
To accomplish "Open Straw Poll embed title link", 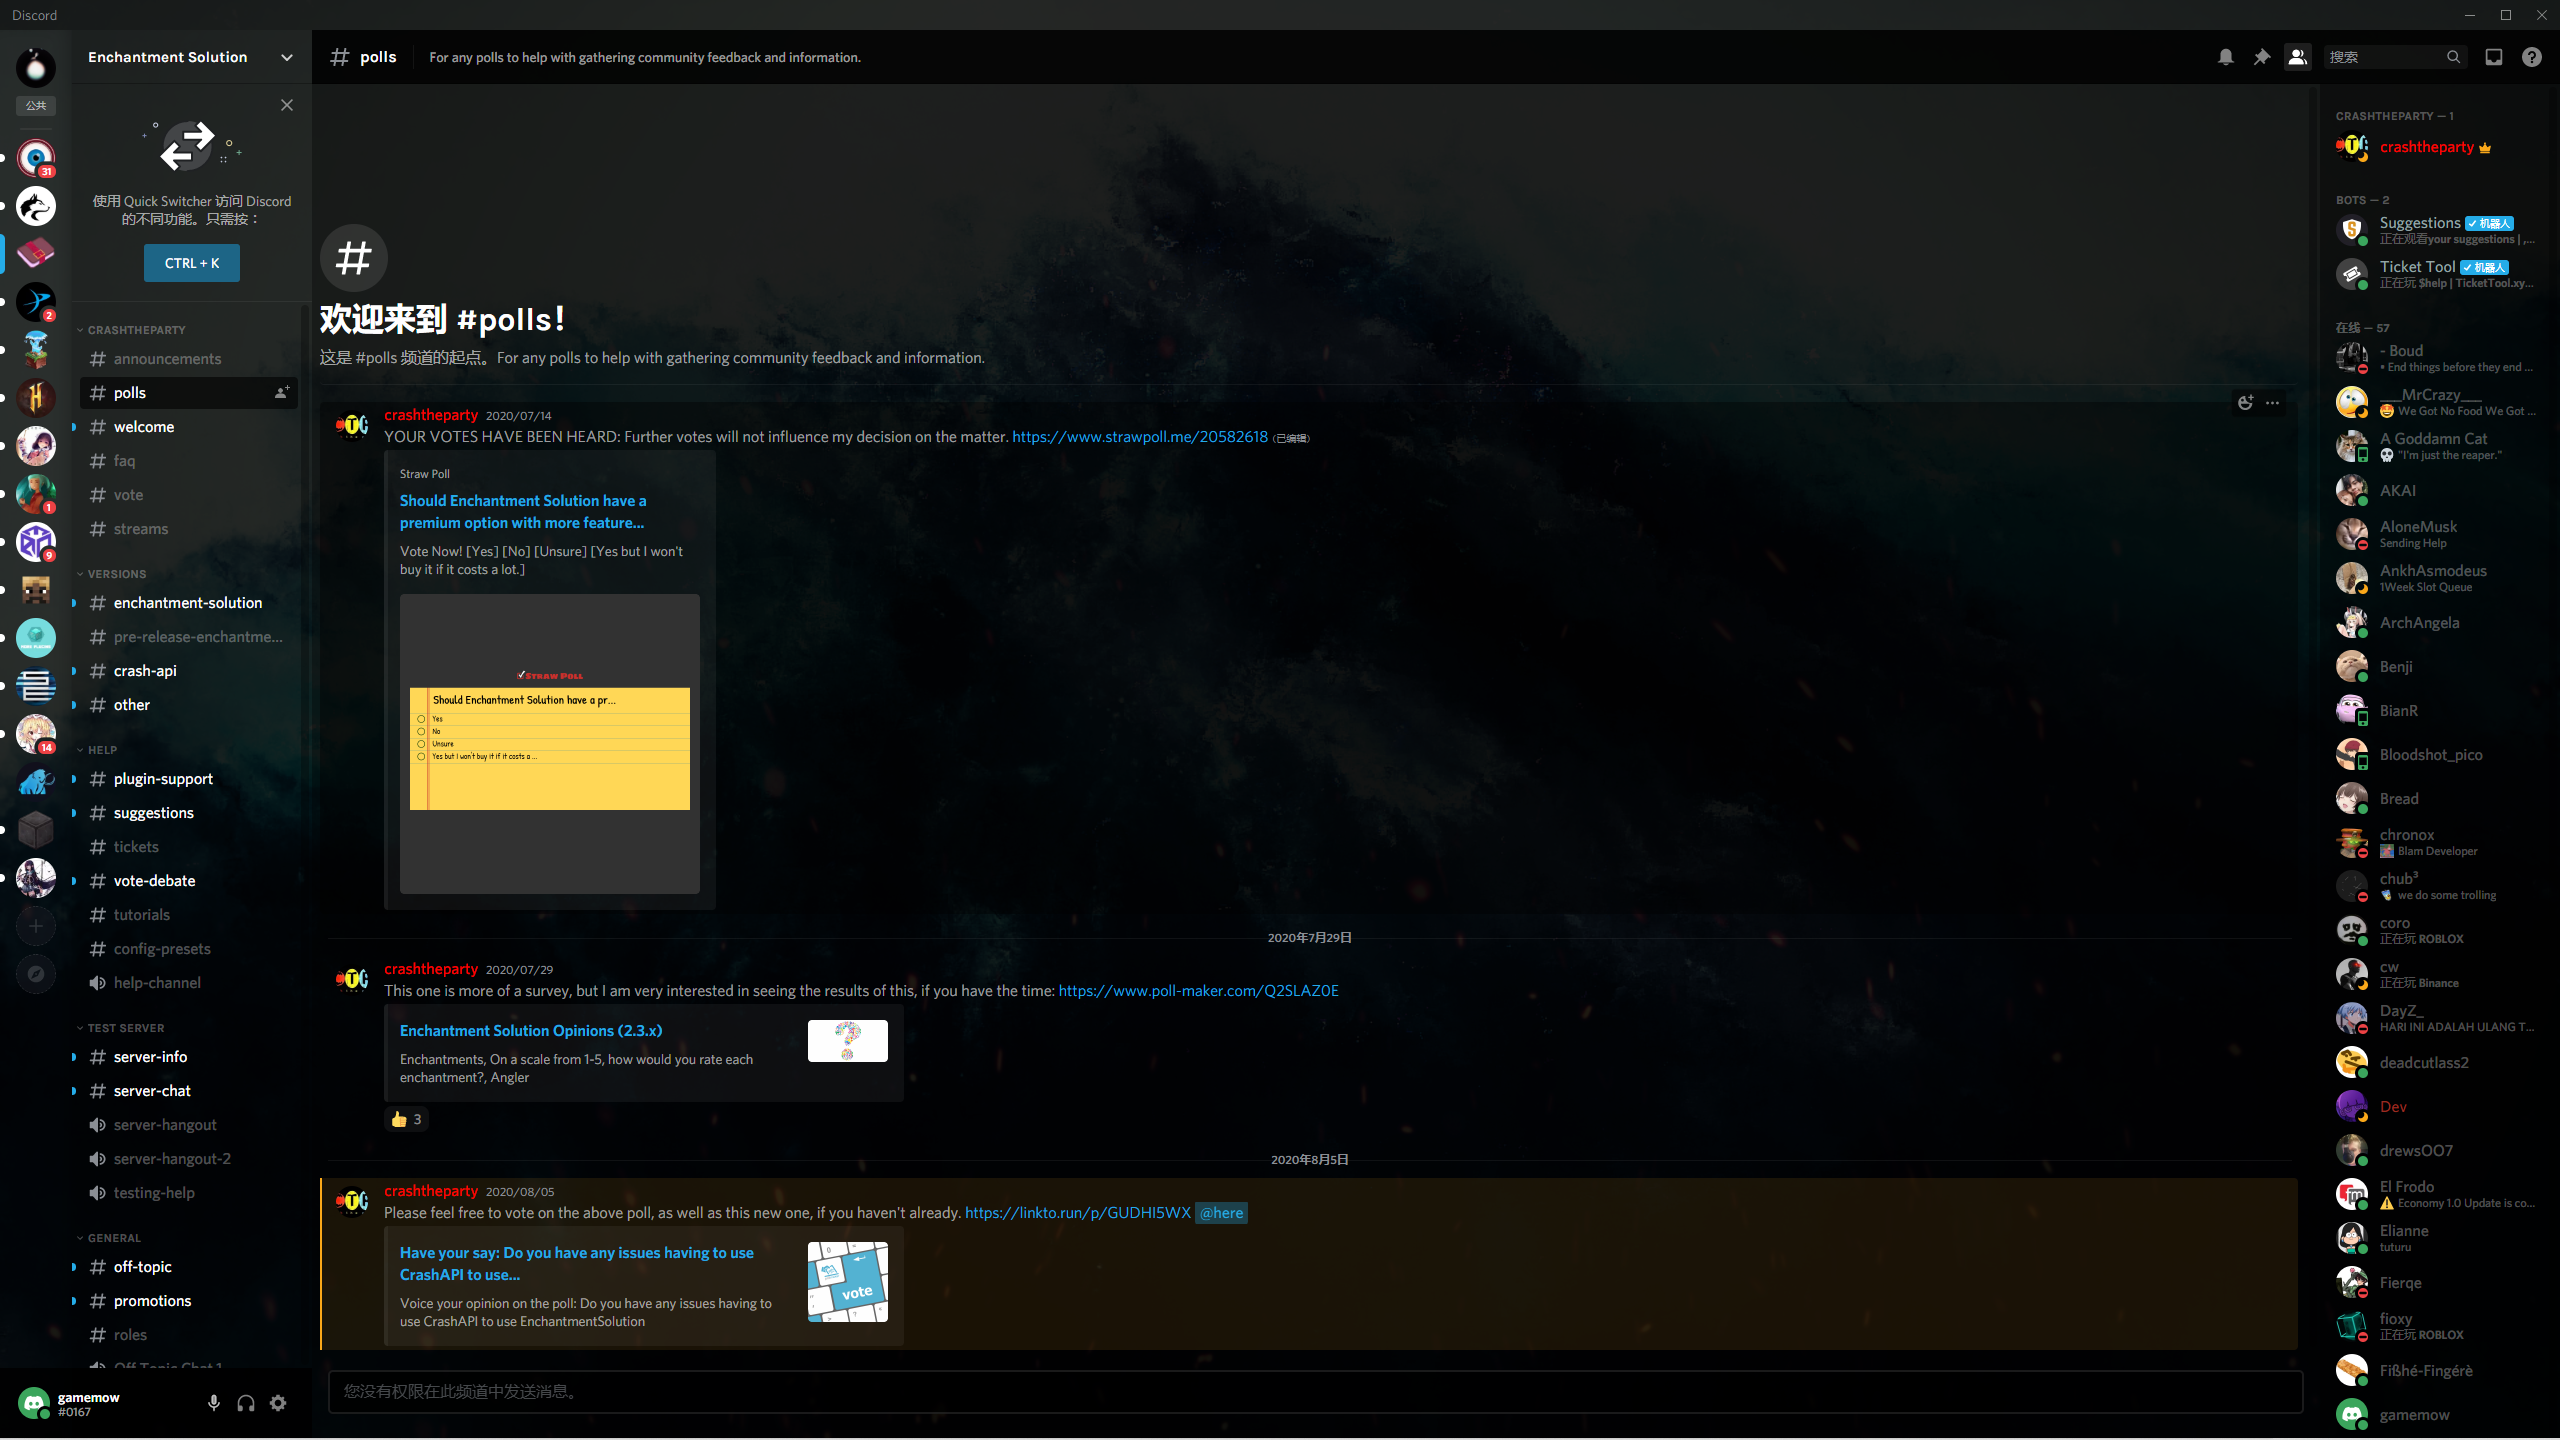I will (x=523, y=512).
